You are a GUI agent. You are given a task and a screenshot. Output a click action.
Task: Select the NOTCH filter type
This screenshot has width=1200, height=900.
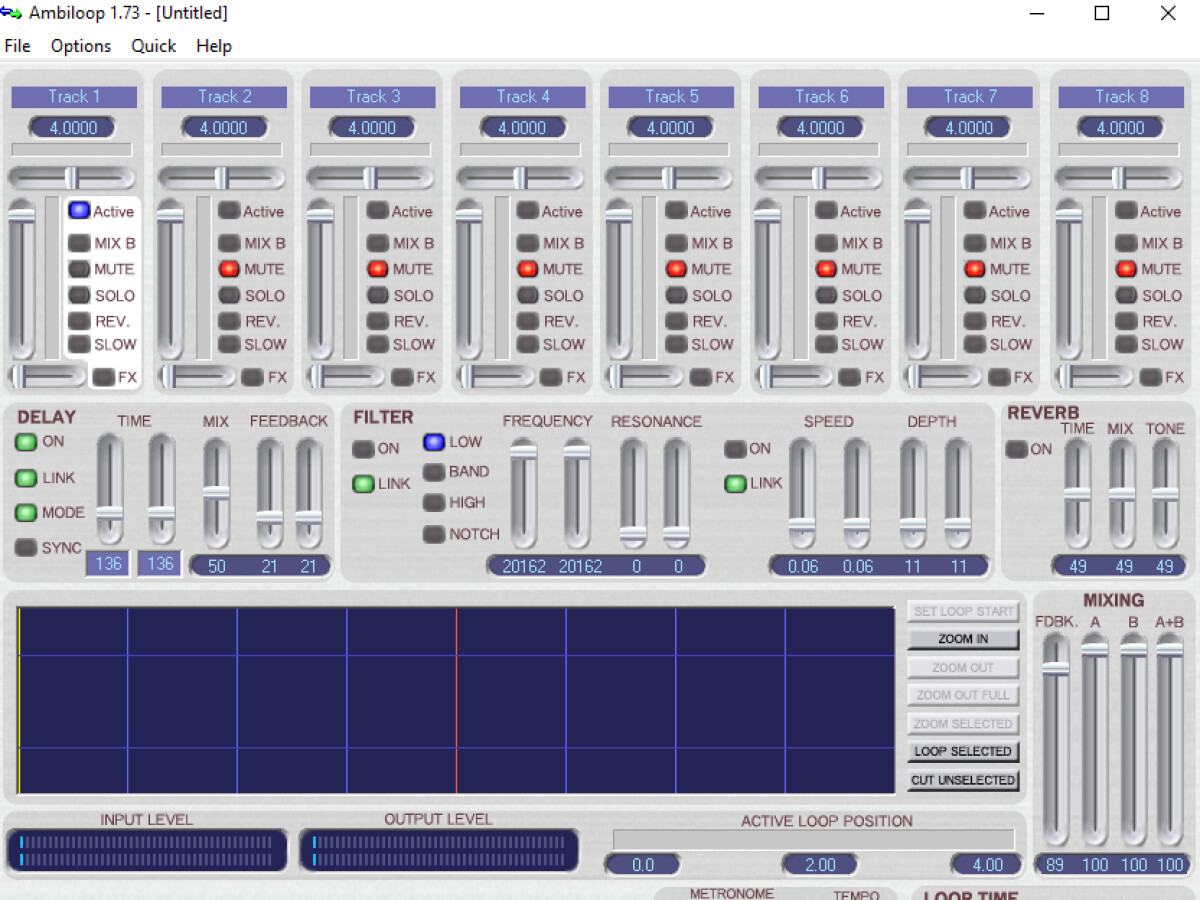point(436,534)
